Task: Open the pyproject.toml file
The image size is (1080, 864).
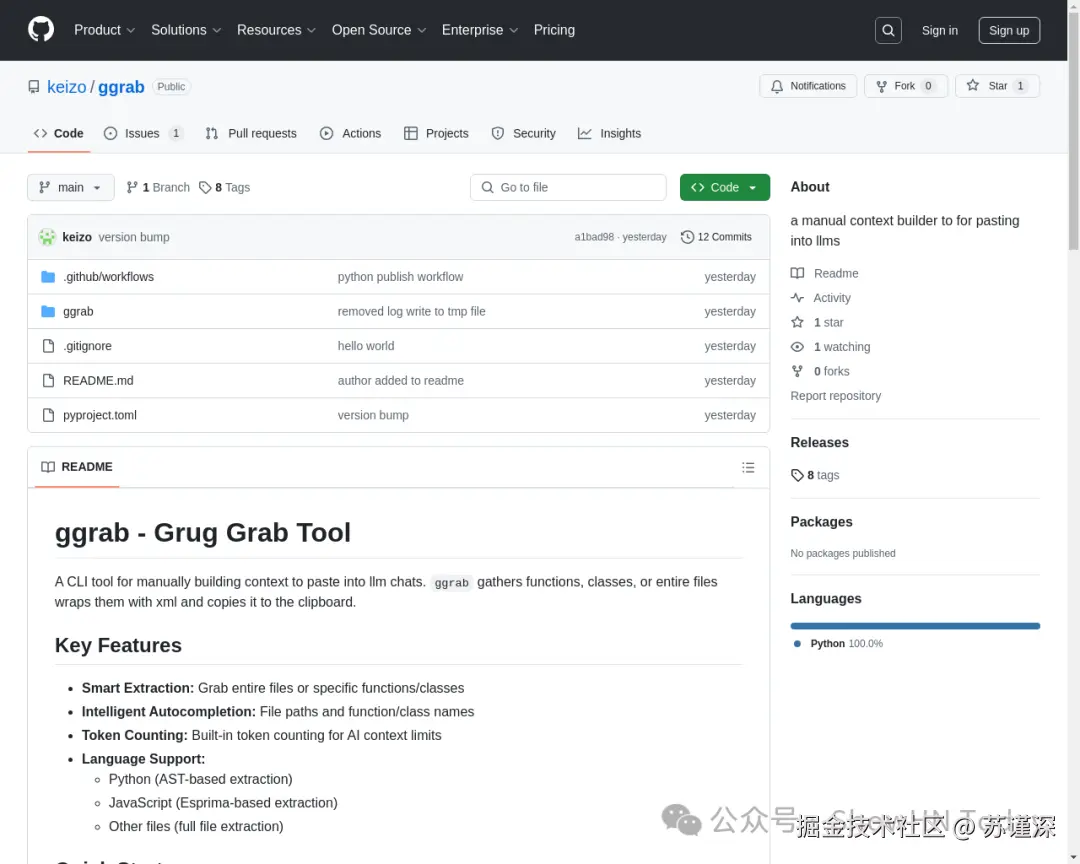Action: (99, 415)
